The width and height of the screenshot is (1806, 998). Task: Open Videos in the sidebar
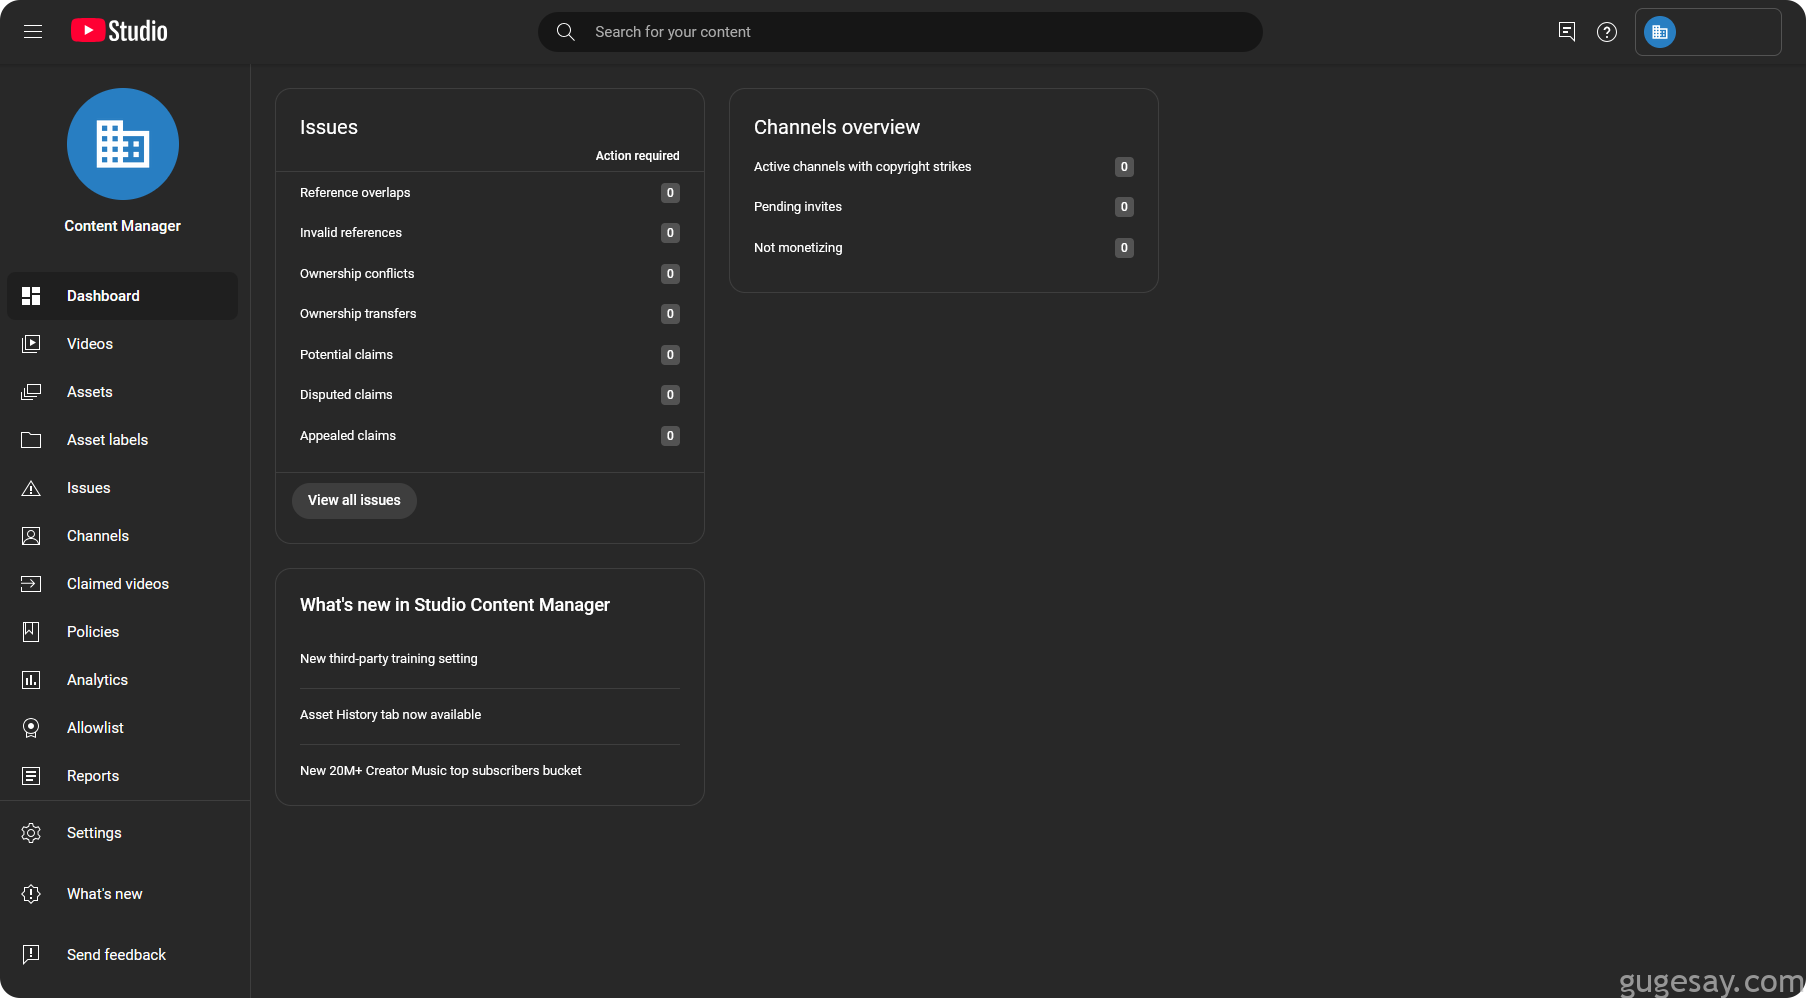click(123, 344)
